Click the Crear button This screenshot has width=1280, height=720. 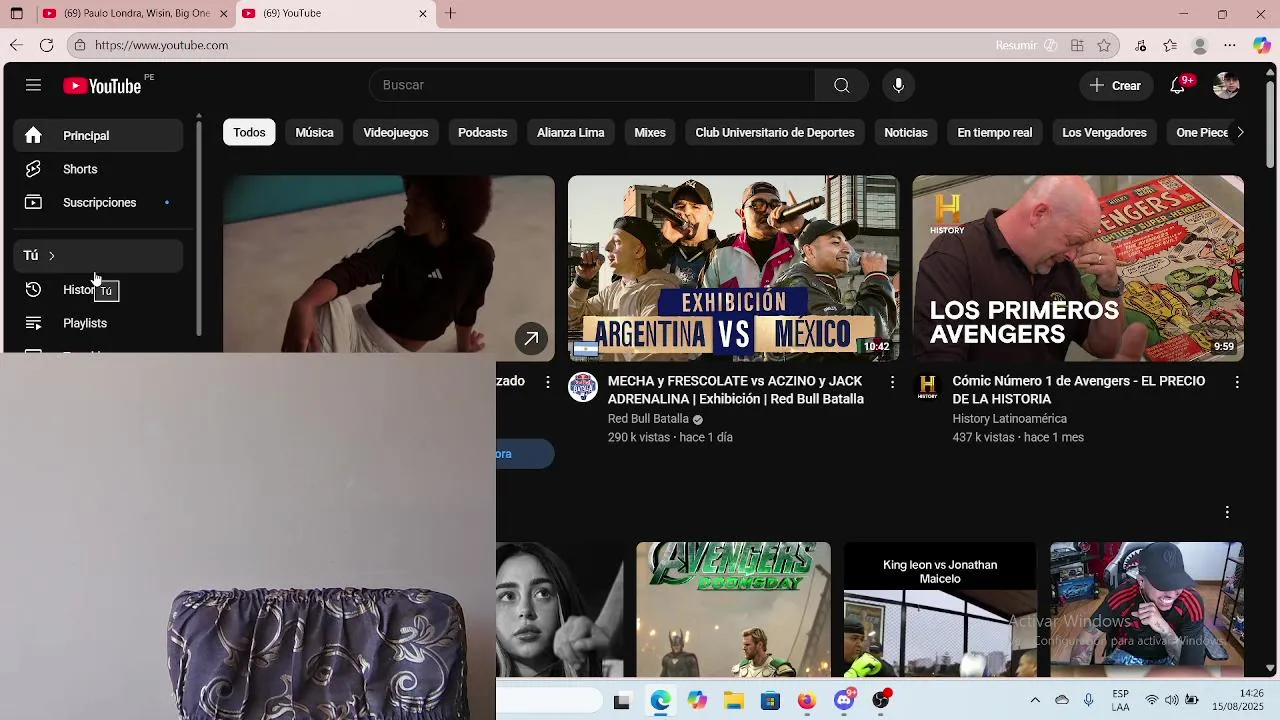pos(1116,85)
